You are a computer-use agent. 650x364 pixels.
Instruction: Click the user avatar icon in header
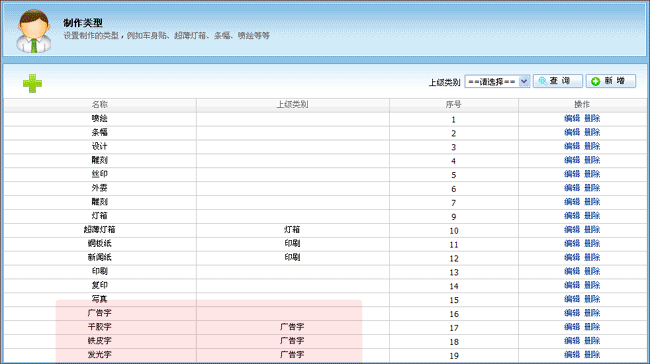pyautogui.click(x=34, y=31)
